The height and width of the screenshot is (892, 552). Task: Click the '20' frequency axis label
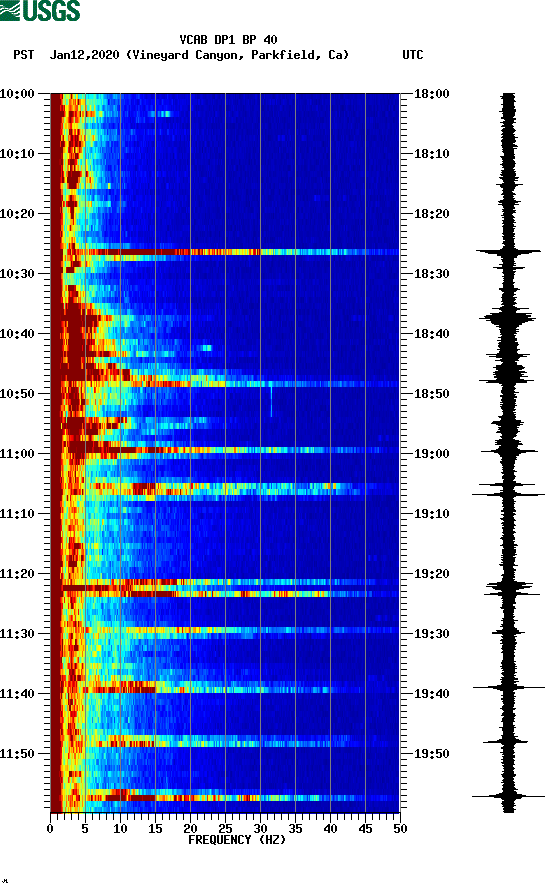(x=190, y=829)
